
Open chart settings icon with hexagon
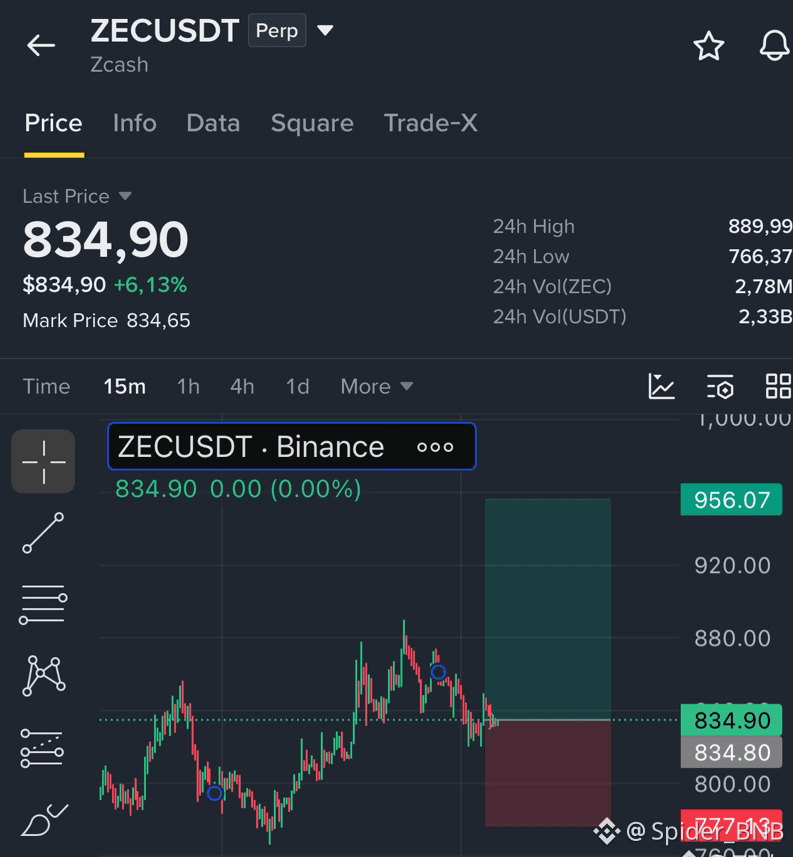720,386
